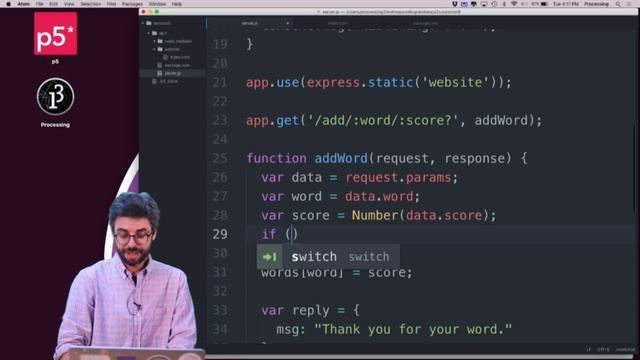Image resolution: width=640 pixels, height=360 pixels.
Task: Click the LF line ending in the status bar
Action: (x=588, y=349)
